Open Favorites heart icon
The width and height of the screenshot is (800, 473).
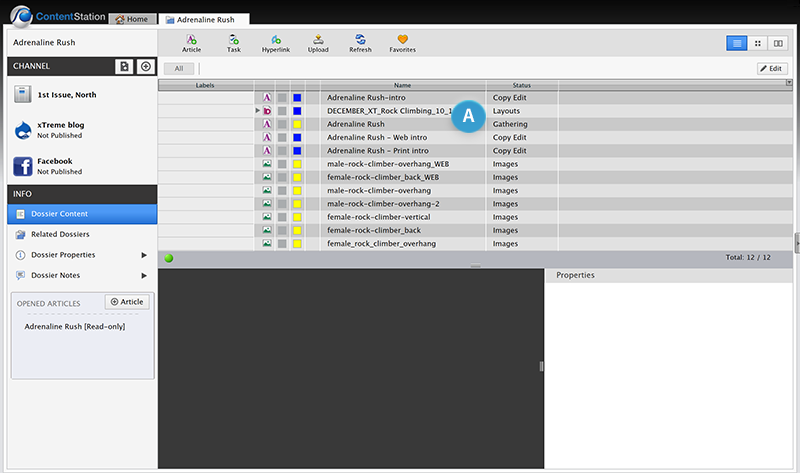click(x=403, y=40)
